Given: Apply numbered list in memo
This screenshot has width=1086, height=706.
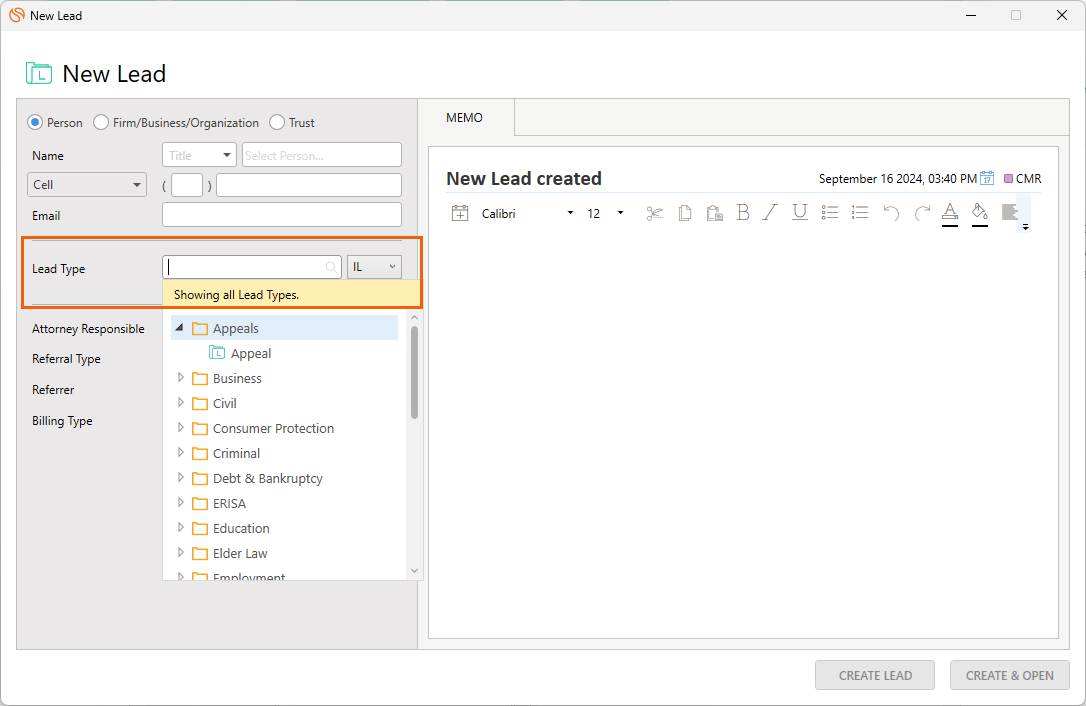Looking at the screenshot, I should [x=860, y=213].
